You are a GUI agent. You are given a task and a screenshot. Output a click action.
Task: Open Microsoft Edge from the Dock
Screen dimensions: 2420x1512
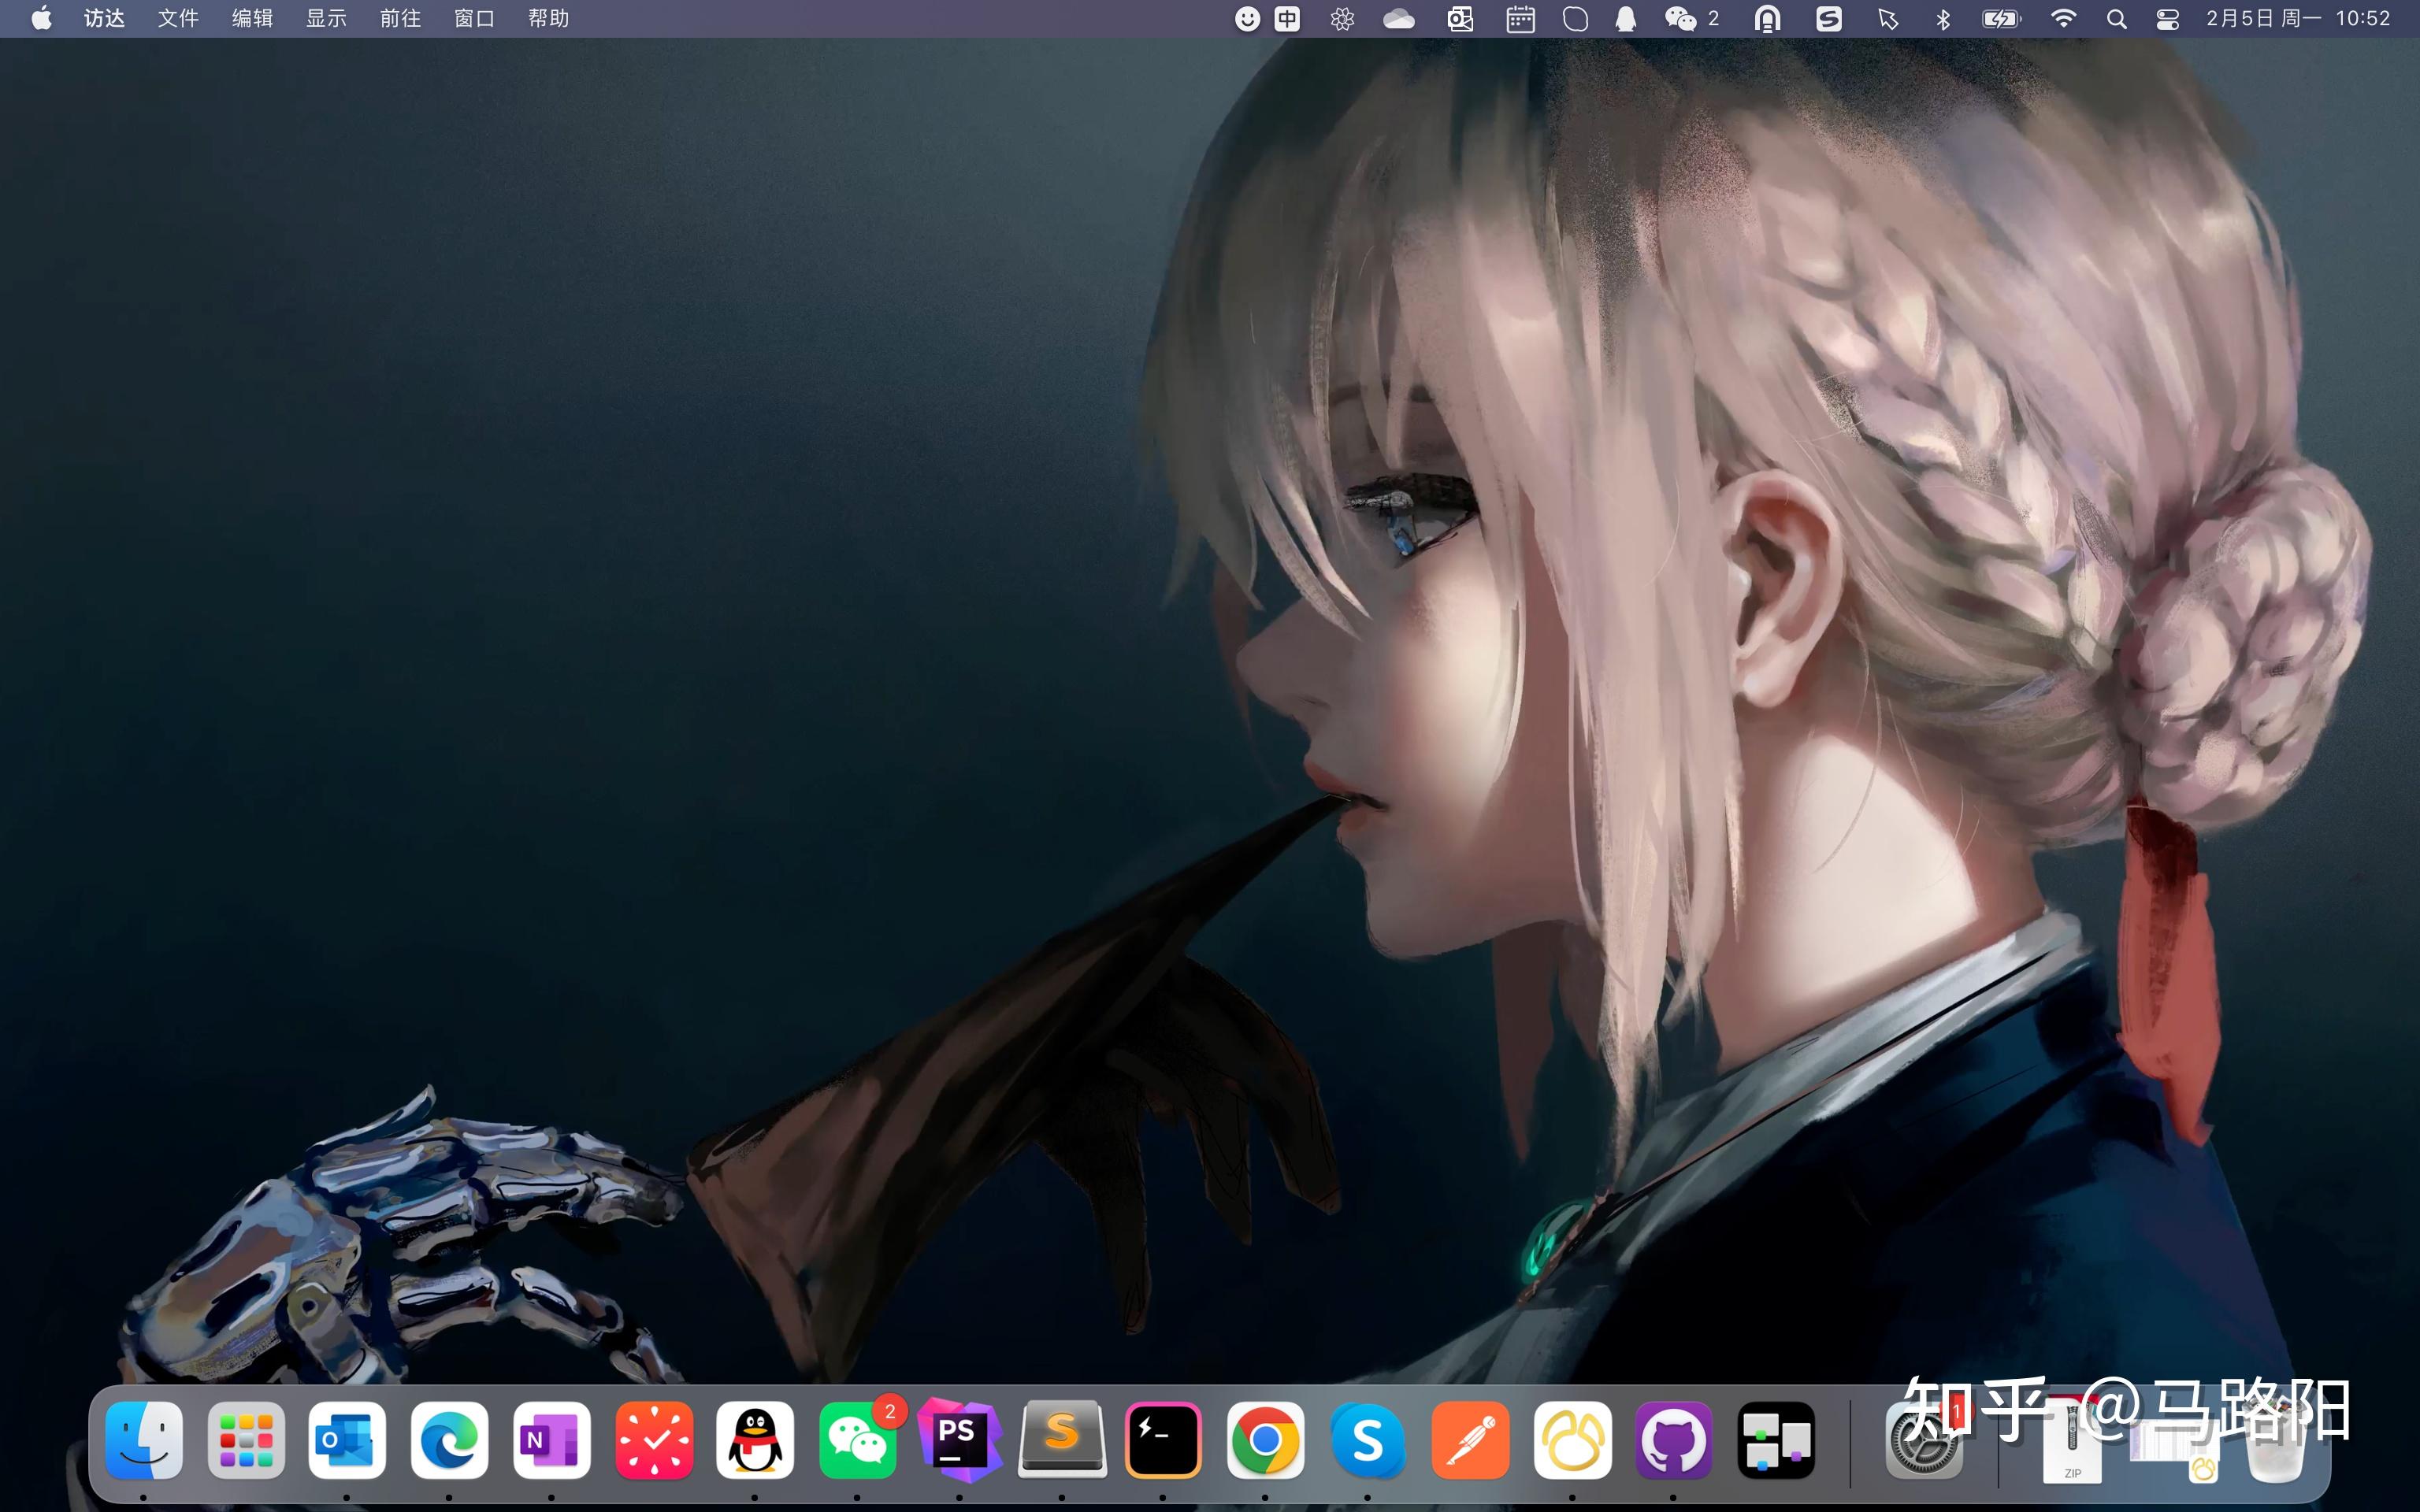click(450, 1440)
